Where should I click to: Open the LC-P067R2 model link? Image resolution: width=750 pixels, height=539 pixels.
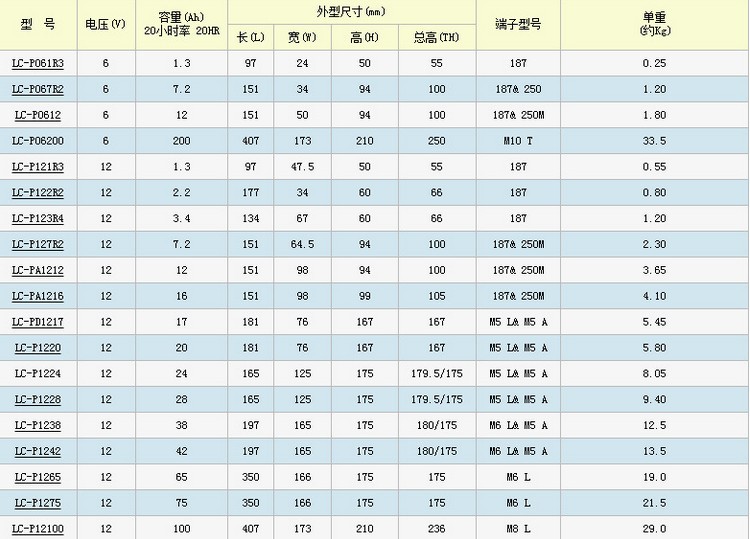coord(38,89)
